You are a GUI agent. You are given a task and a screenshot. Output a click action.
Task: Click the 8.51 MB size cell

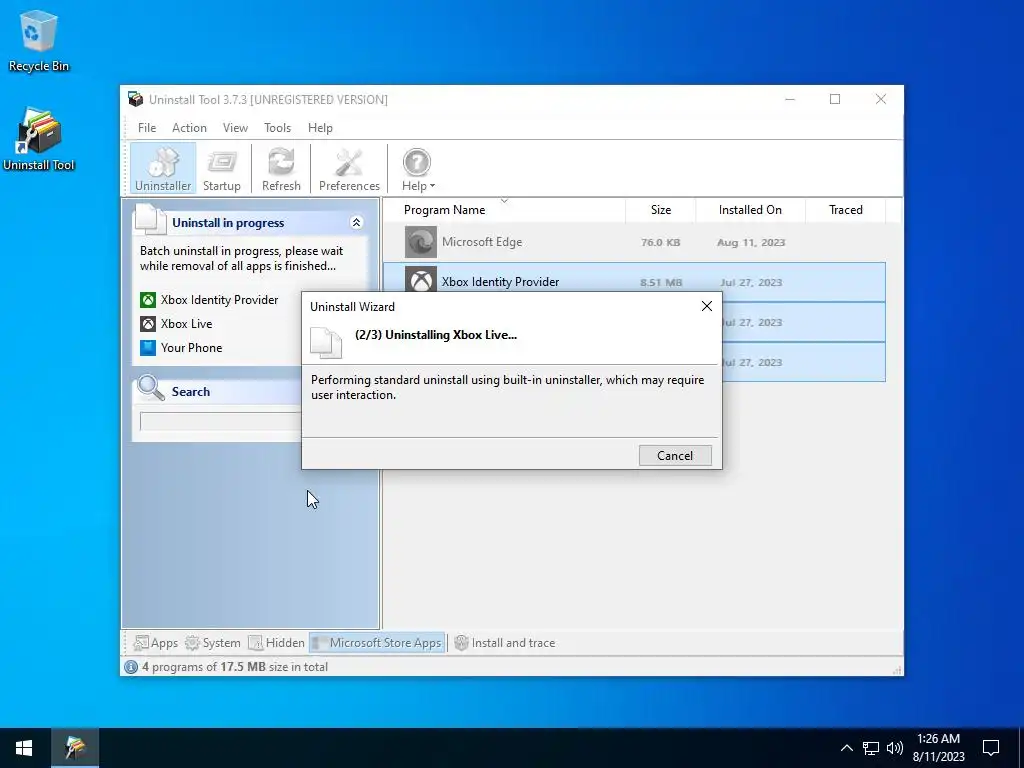[661, 283]
